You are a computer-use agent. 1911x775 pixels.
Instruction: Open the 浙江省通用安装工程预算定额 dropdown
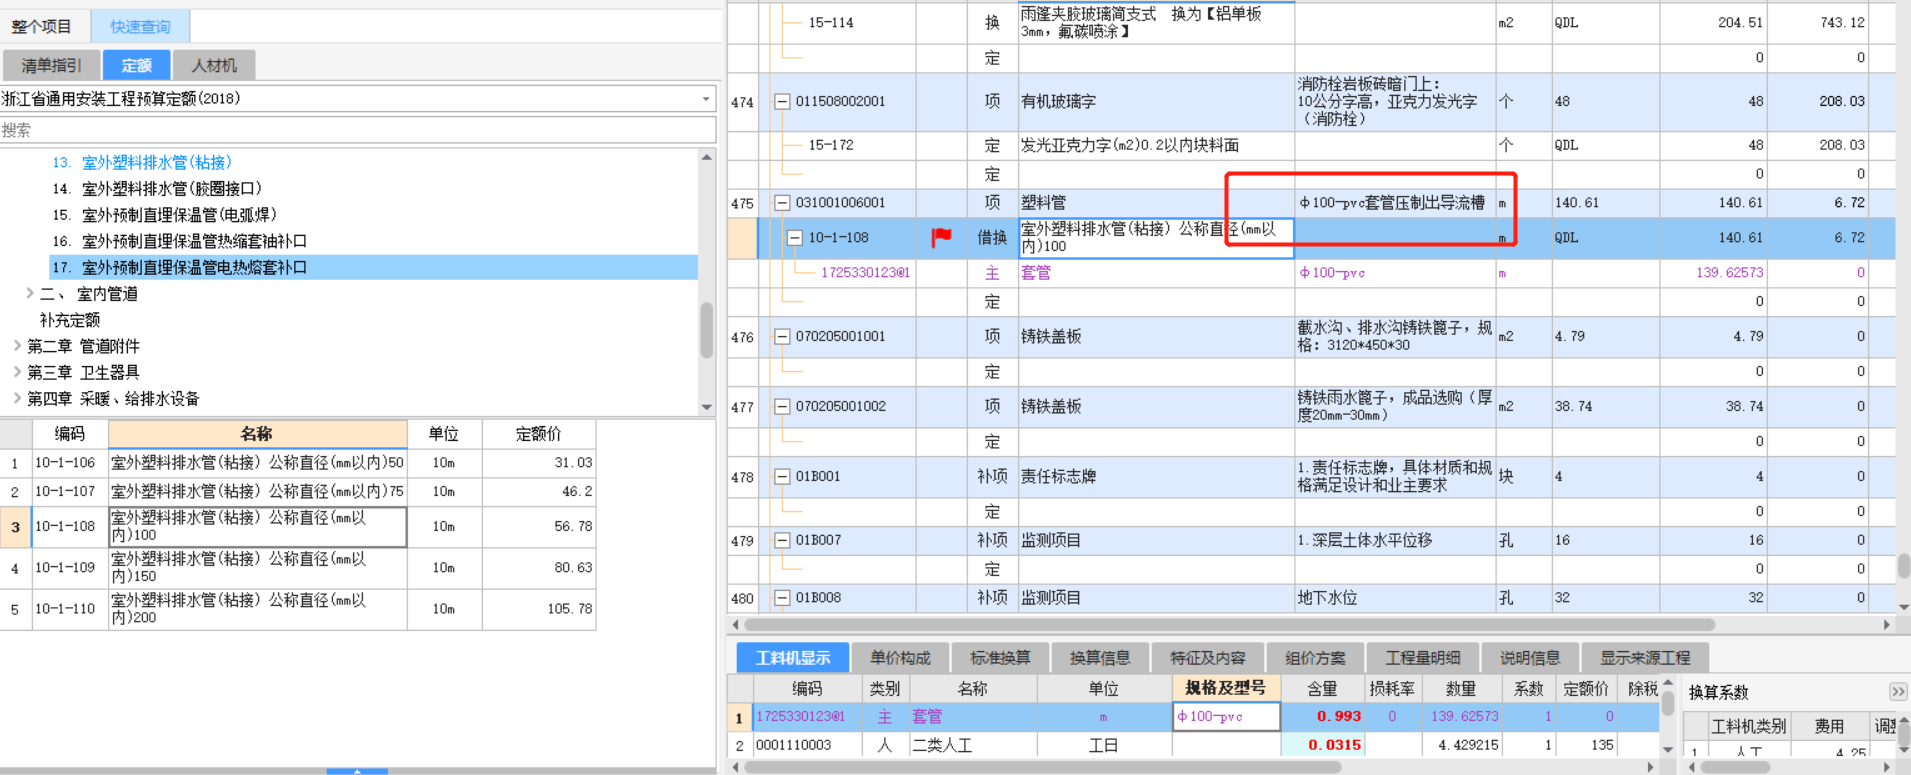pyautogui.click(x=706, y=99)
